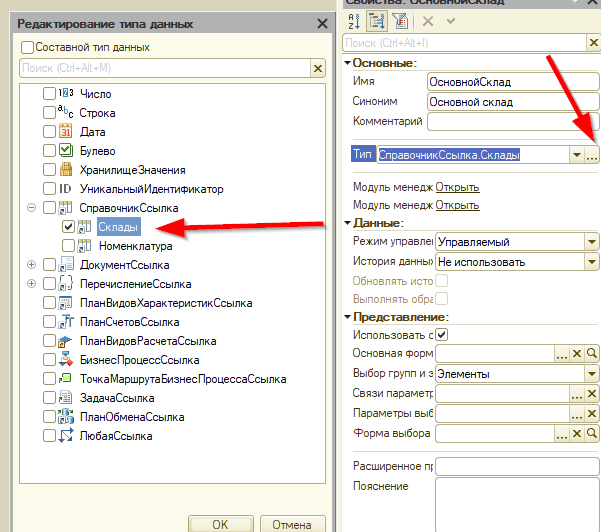Open Форма выбора with the magnifier icon
This screenshot has width=601, height=532.
click(x=591, y=433)
